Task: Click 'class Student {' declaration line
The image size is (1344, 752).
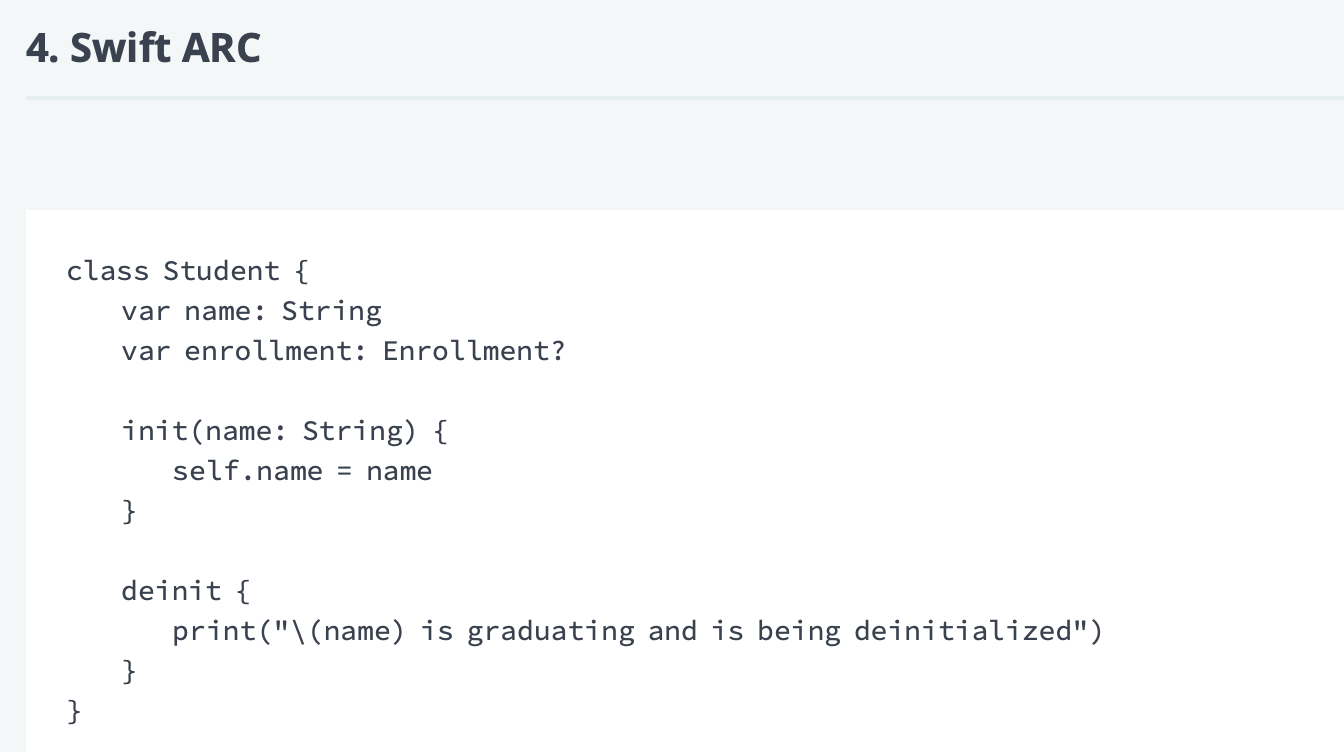Action: tap(187, 271)
